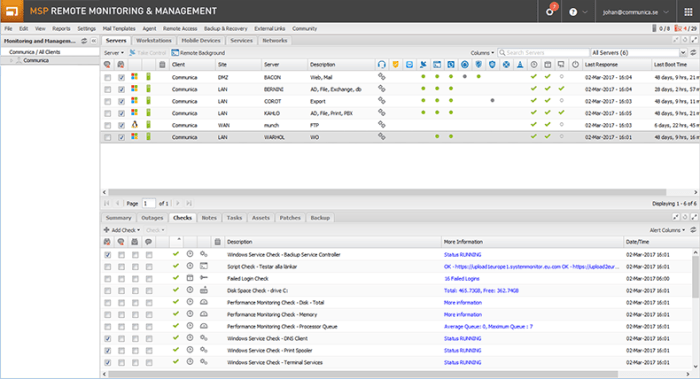Toggle the first checkbox in WARHOL row

(x=108, y=137)
